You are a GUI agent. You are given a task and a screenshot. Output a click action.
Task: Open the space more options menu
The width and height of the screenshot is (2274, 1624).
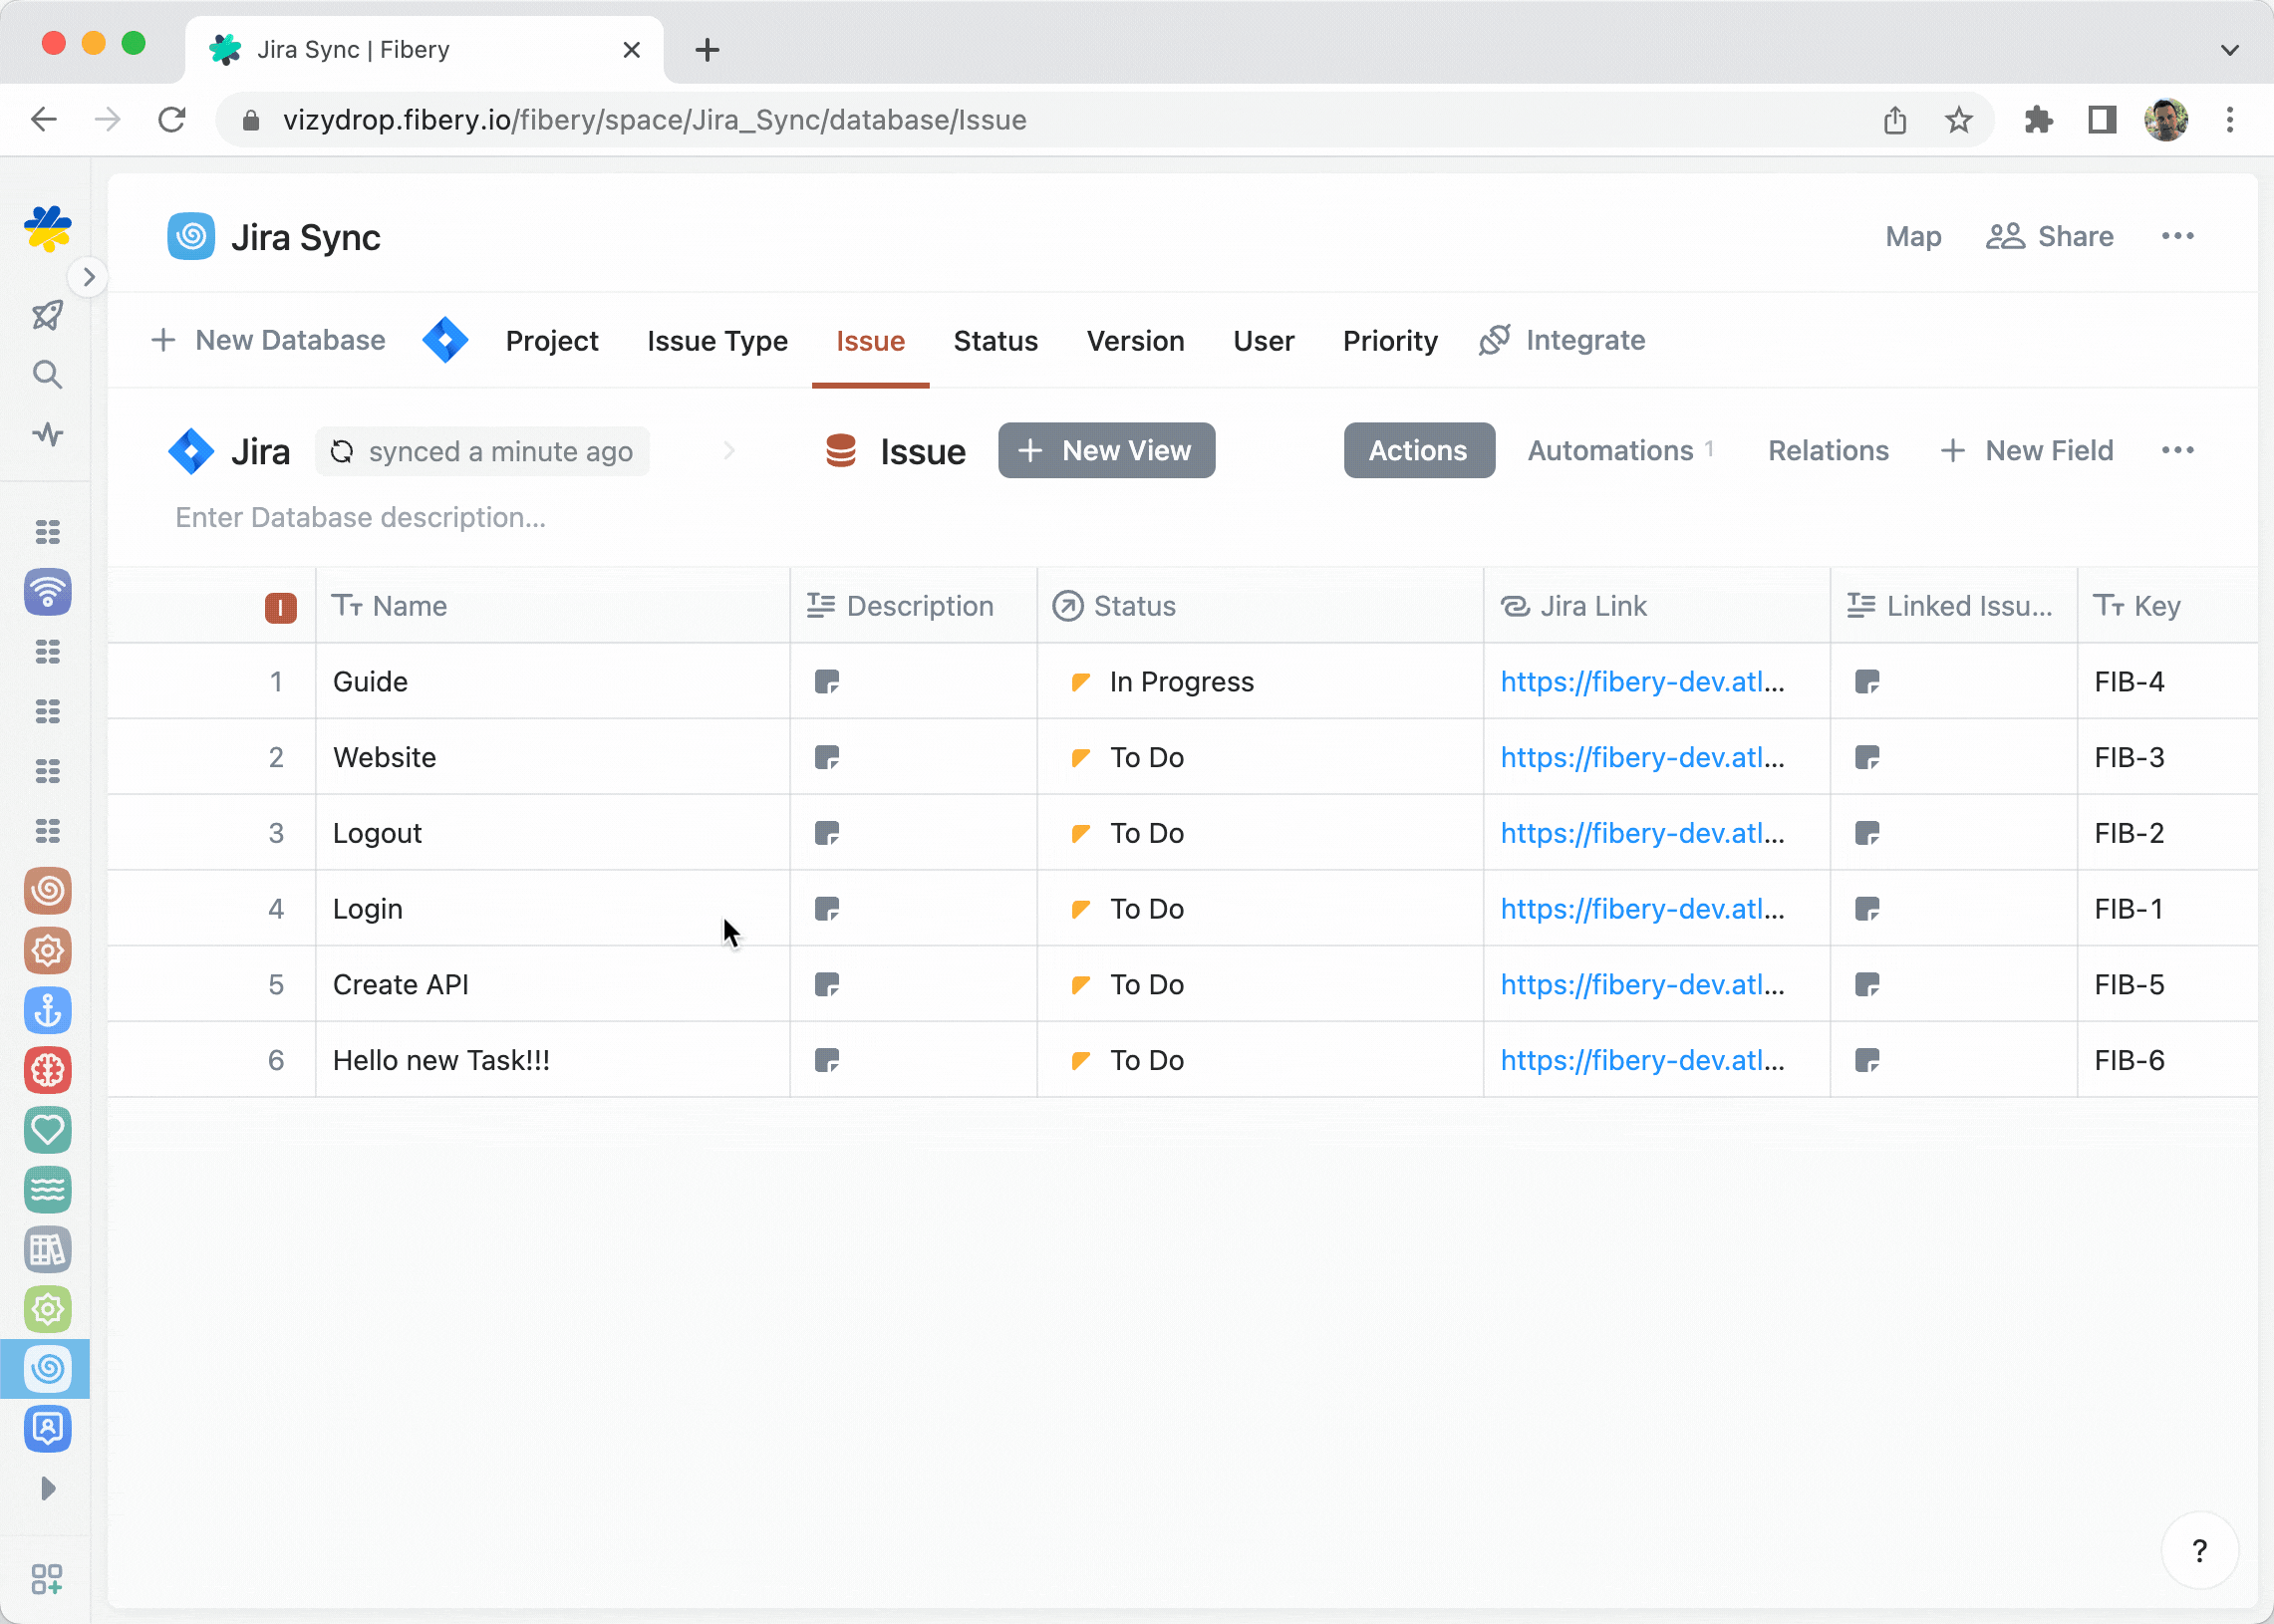tap(2177, 237)
